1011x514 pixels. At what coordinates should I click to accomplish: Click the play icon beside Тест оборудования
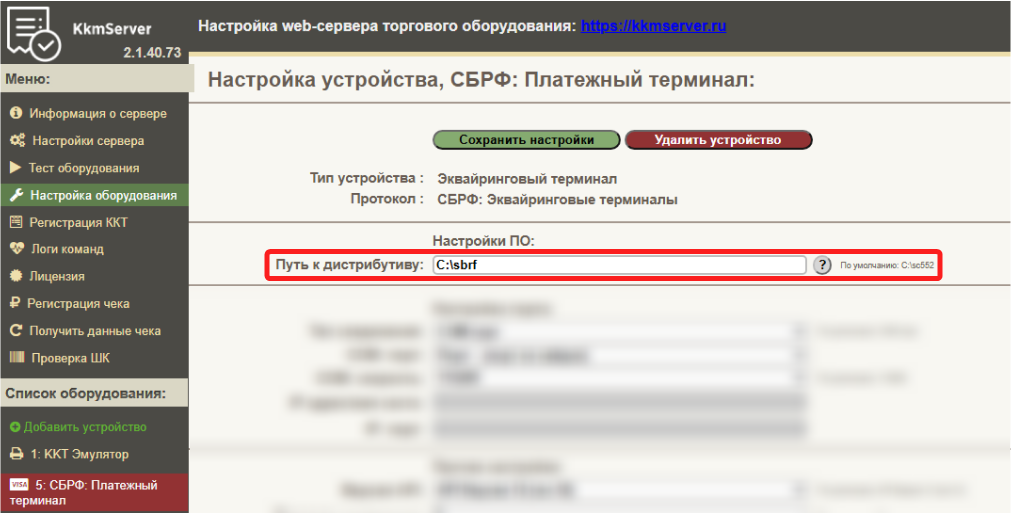(15, 168)
